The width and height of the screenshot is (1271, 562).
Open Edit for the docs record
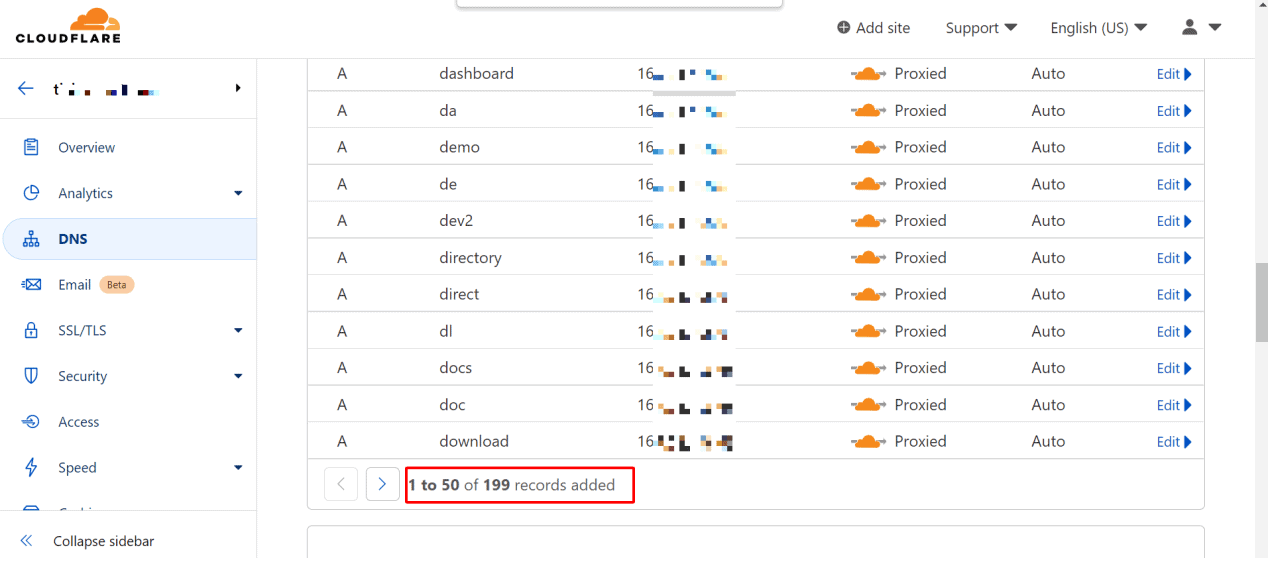click(1174, 368)
